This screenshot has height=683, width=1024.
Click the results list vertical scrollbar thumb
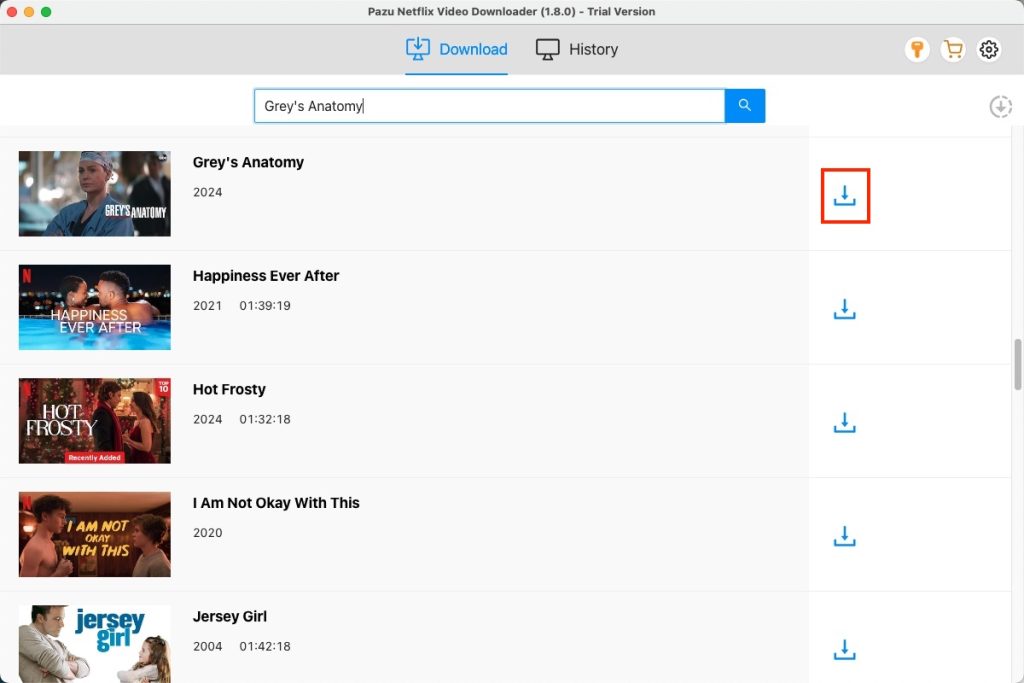[1018, 364]
